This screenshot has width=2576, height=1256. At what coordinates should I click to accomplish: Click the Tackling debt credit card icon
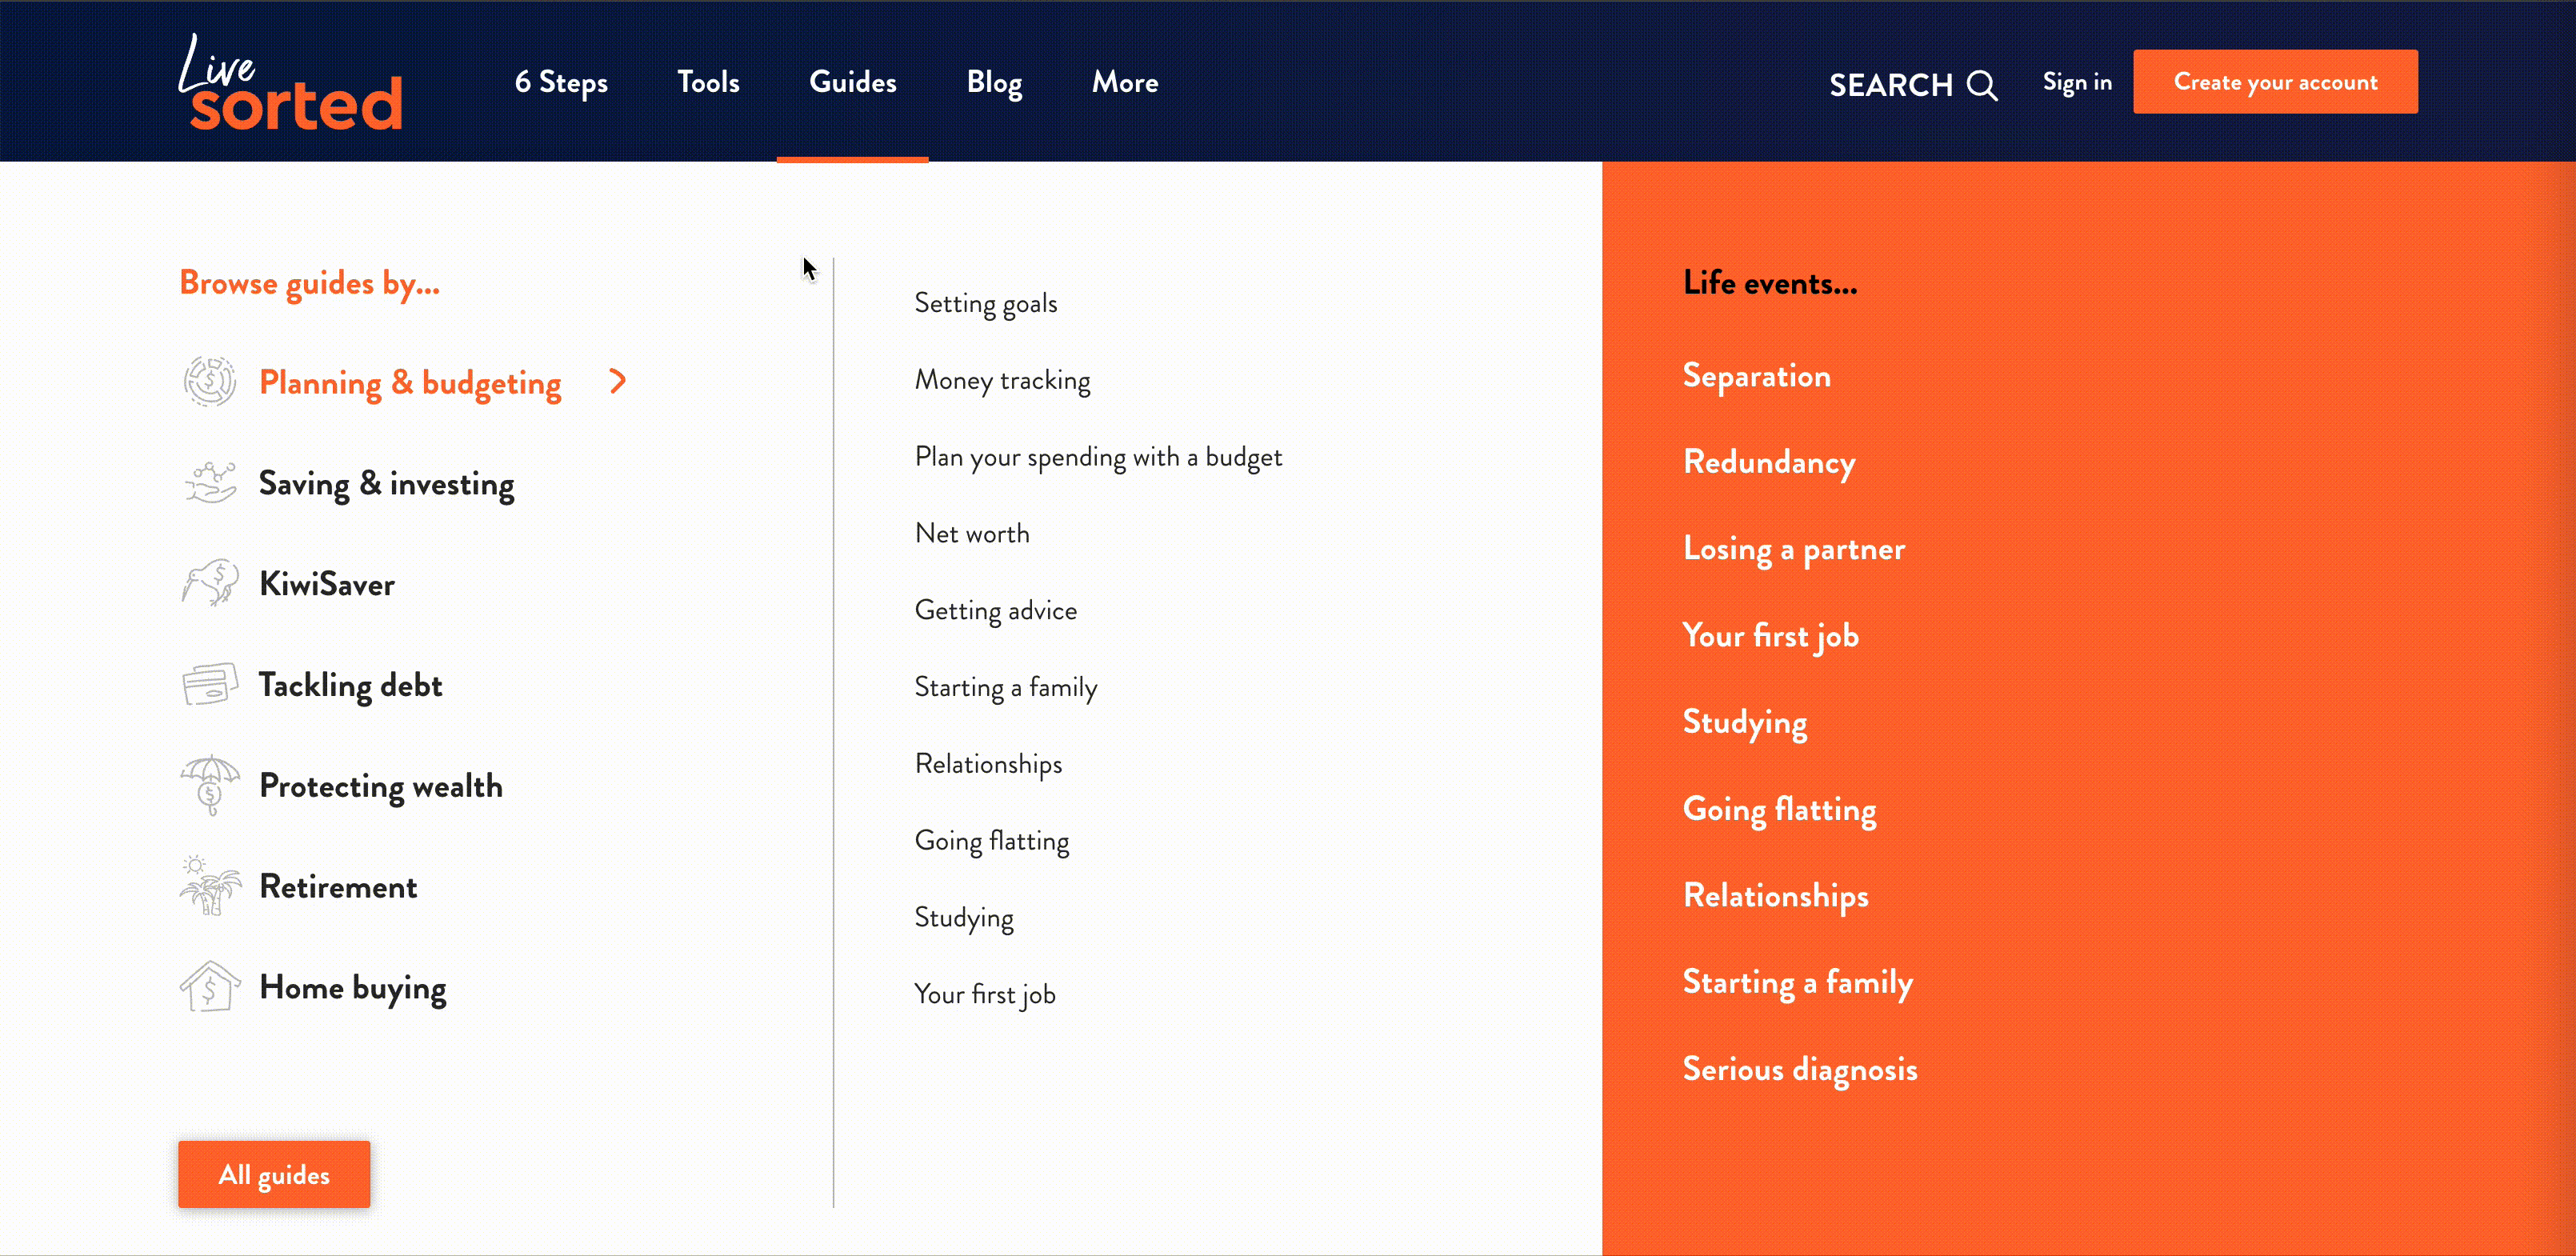pos(209,685)
